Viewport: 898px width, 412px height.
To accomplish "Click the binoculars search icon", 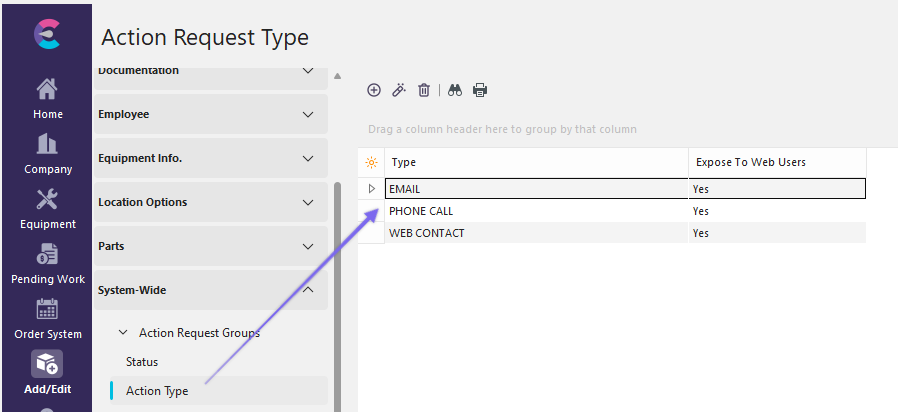I will coord(454,90).
